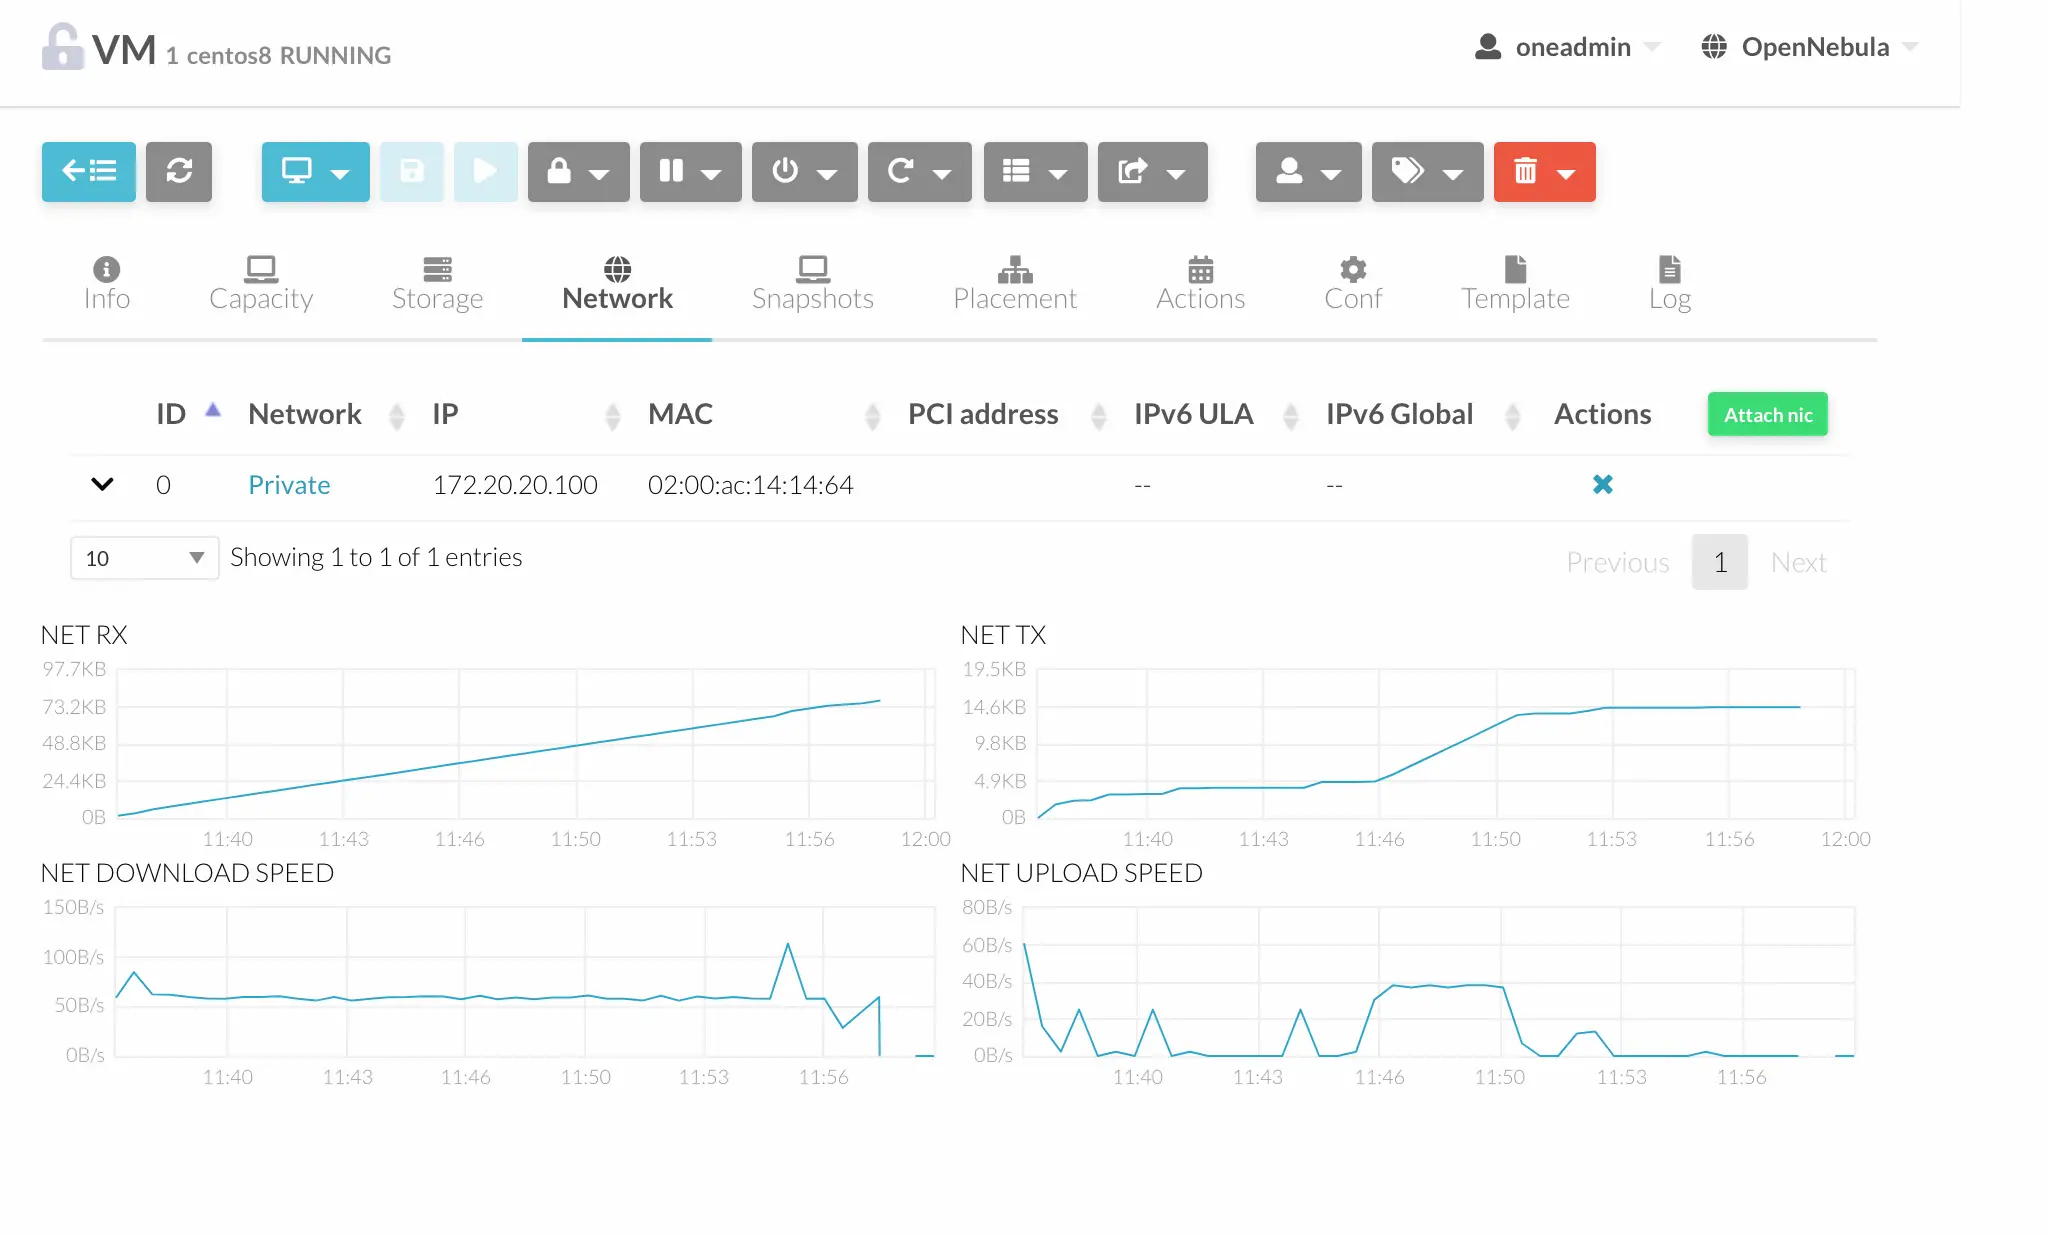Open the pause/suspend dropdown
This screenshot has width=2050, height=1236.
pyautogui.click(x=690, y=171)
